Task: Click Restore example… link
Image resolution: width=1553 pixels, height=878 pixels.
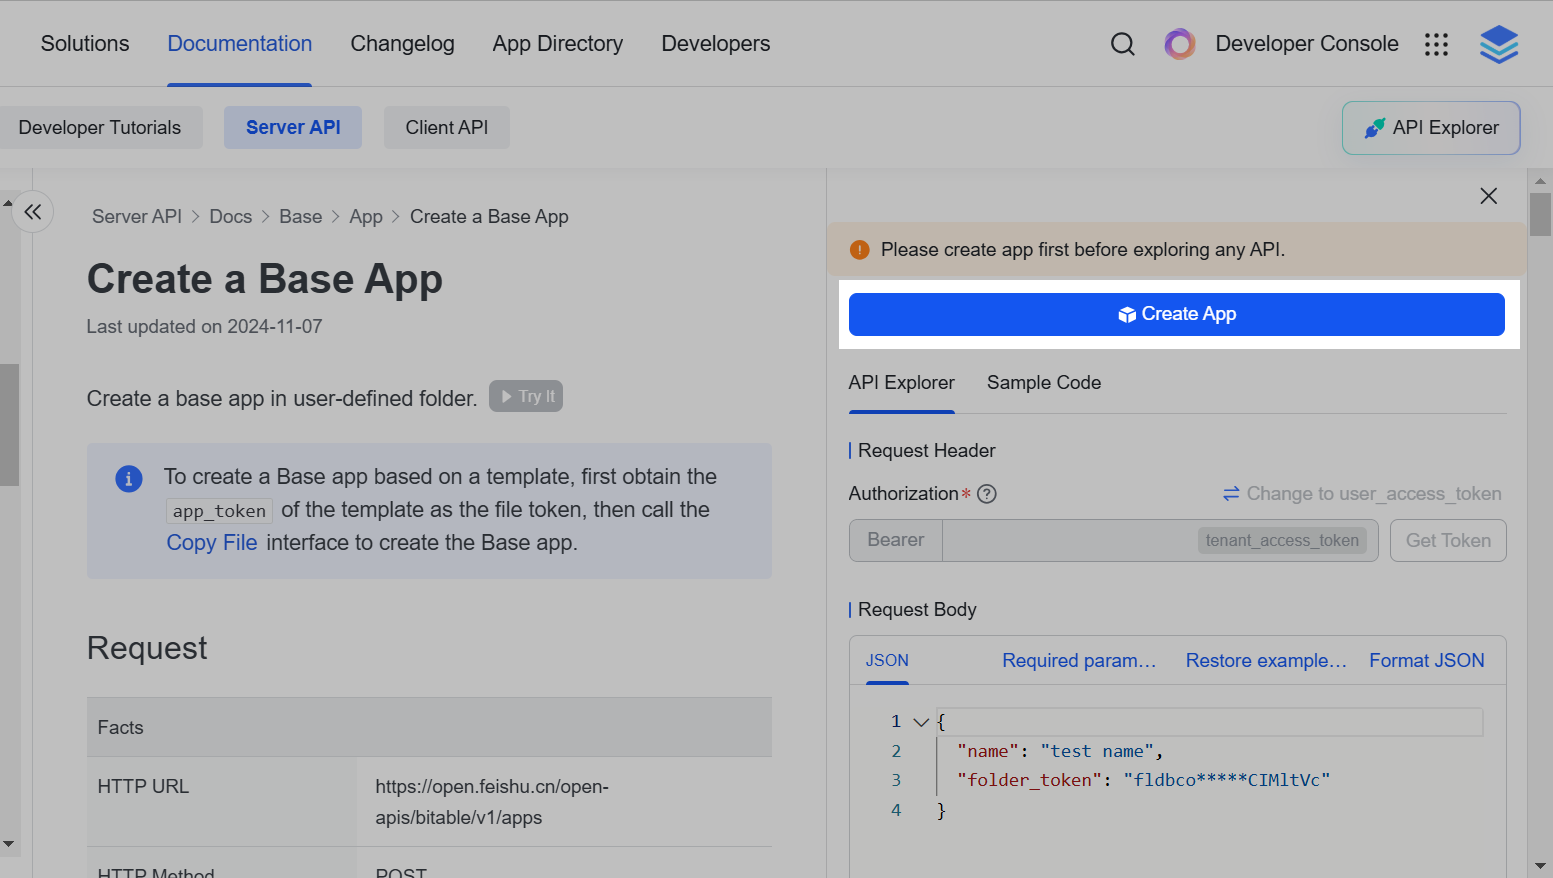Action: coord(1266,661)
